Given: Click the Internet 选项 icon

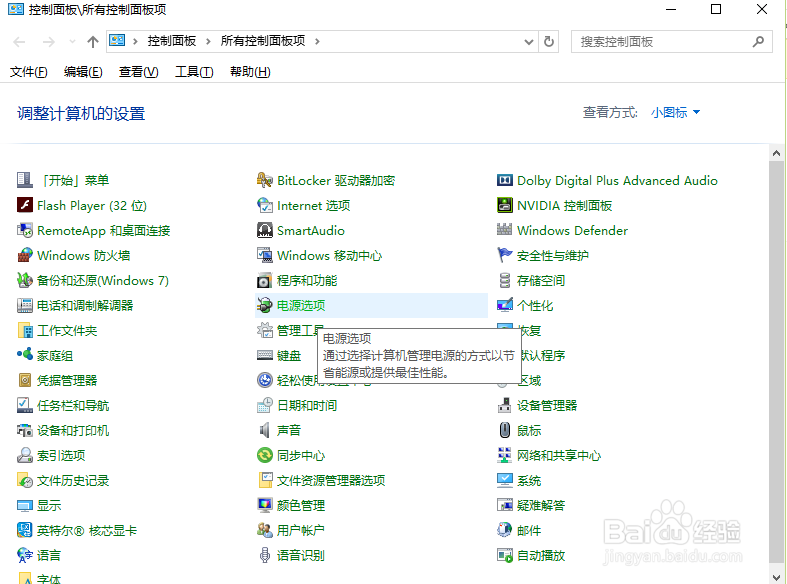Looking at the screenshot, I should pyautogui.click(x=265, y=205).
